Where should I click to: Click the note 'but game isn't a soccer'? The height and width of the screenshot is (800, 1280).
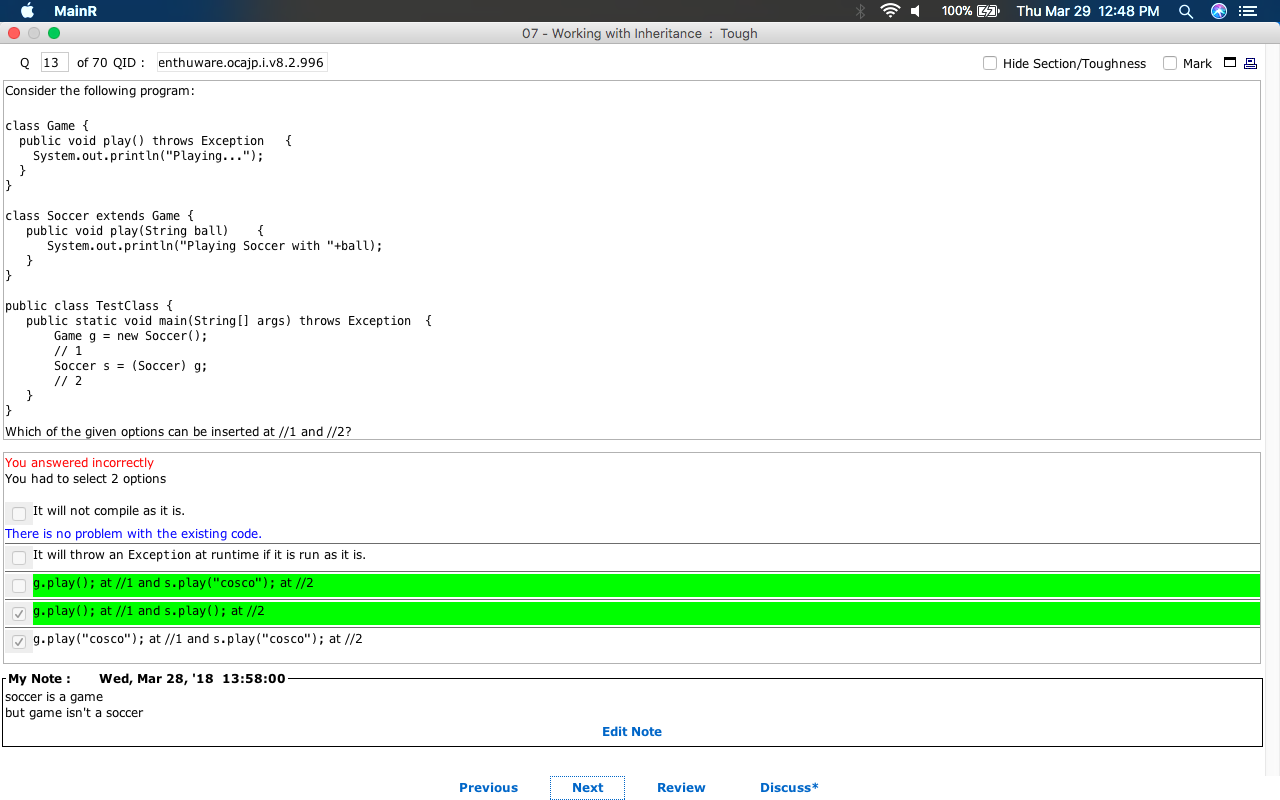[74, 713]
